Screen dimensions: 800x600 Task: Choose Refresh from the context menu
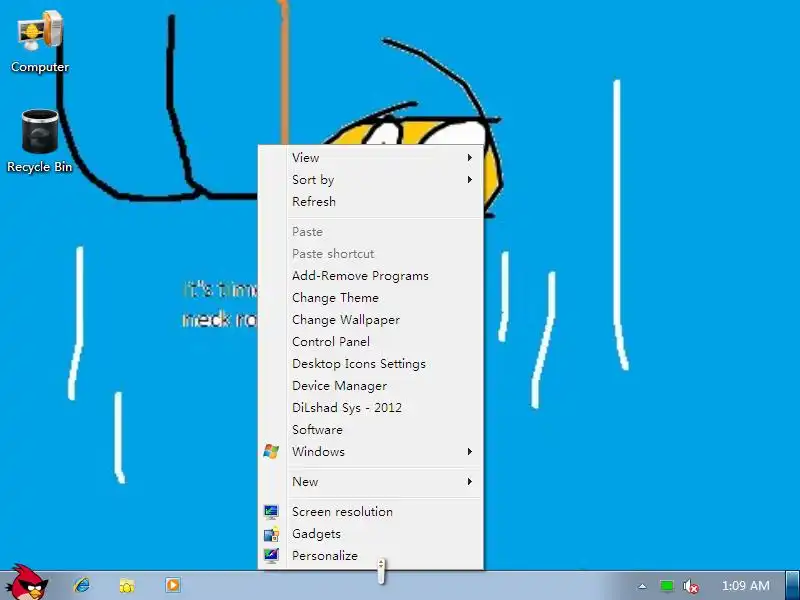(x=370, y=202)
